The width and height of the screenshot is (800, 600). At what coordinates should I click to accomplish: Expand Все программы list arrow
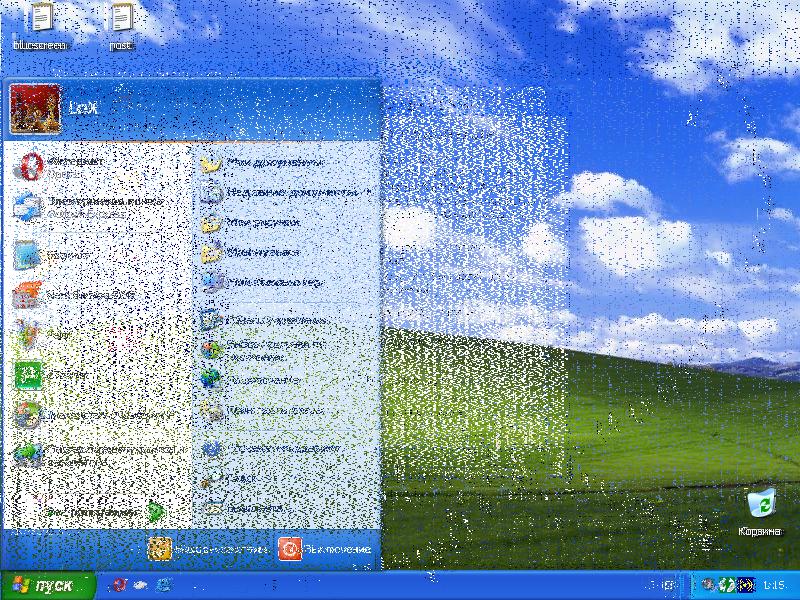(x=155, y=512)
